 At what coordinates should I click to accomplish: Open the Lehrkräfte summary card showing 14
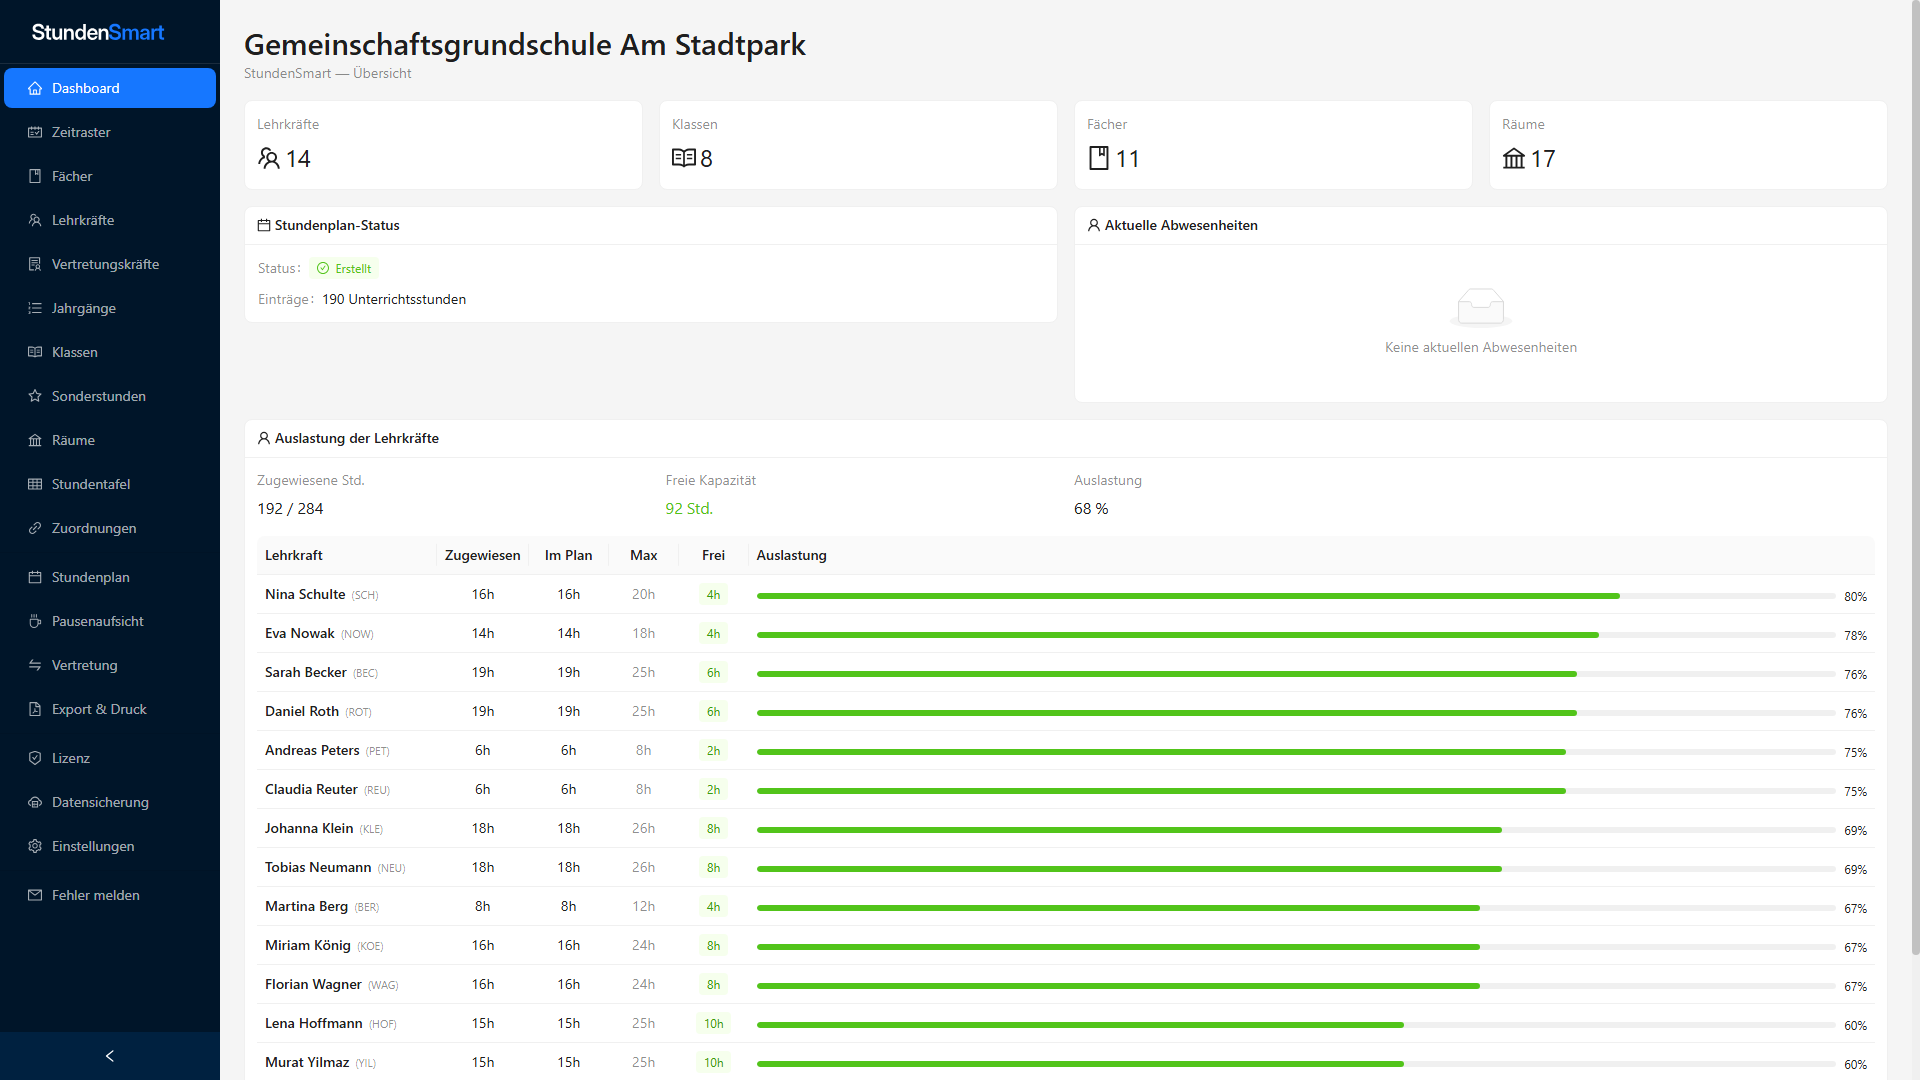click(443, 145)
